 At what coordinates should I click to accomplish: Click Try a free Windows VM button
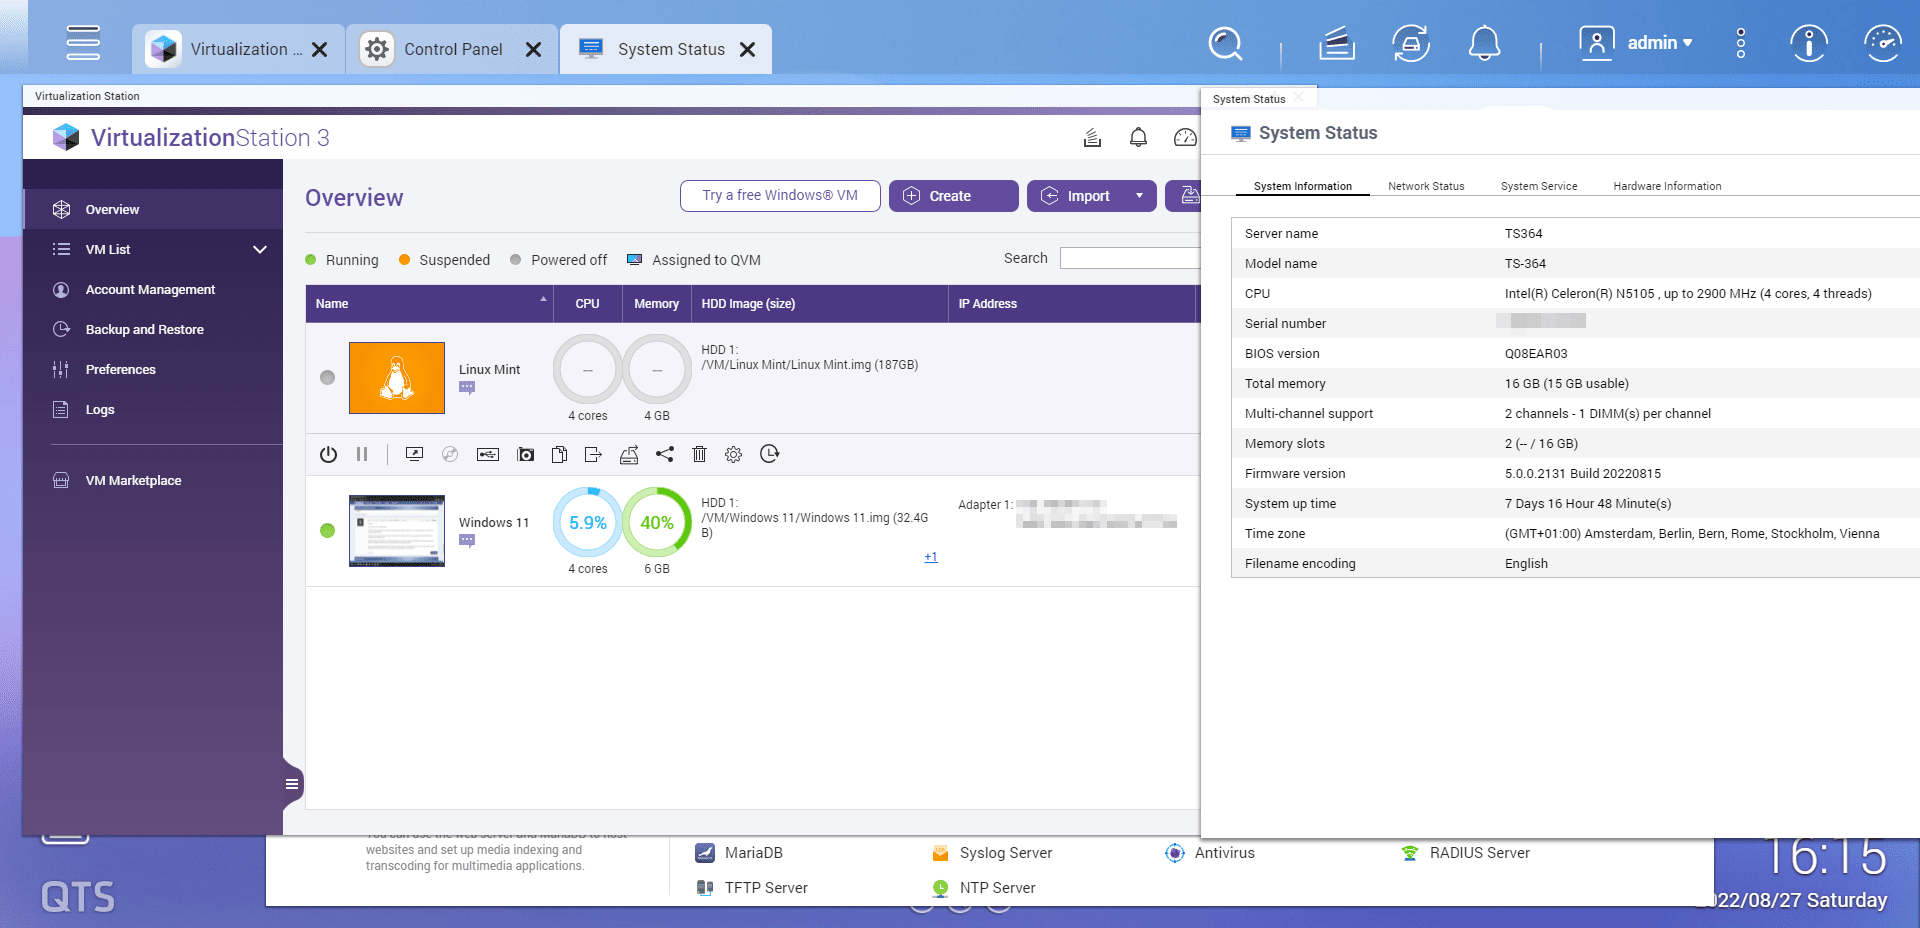[x=780, y=196]
